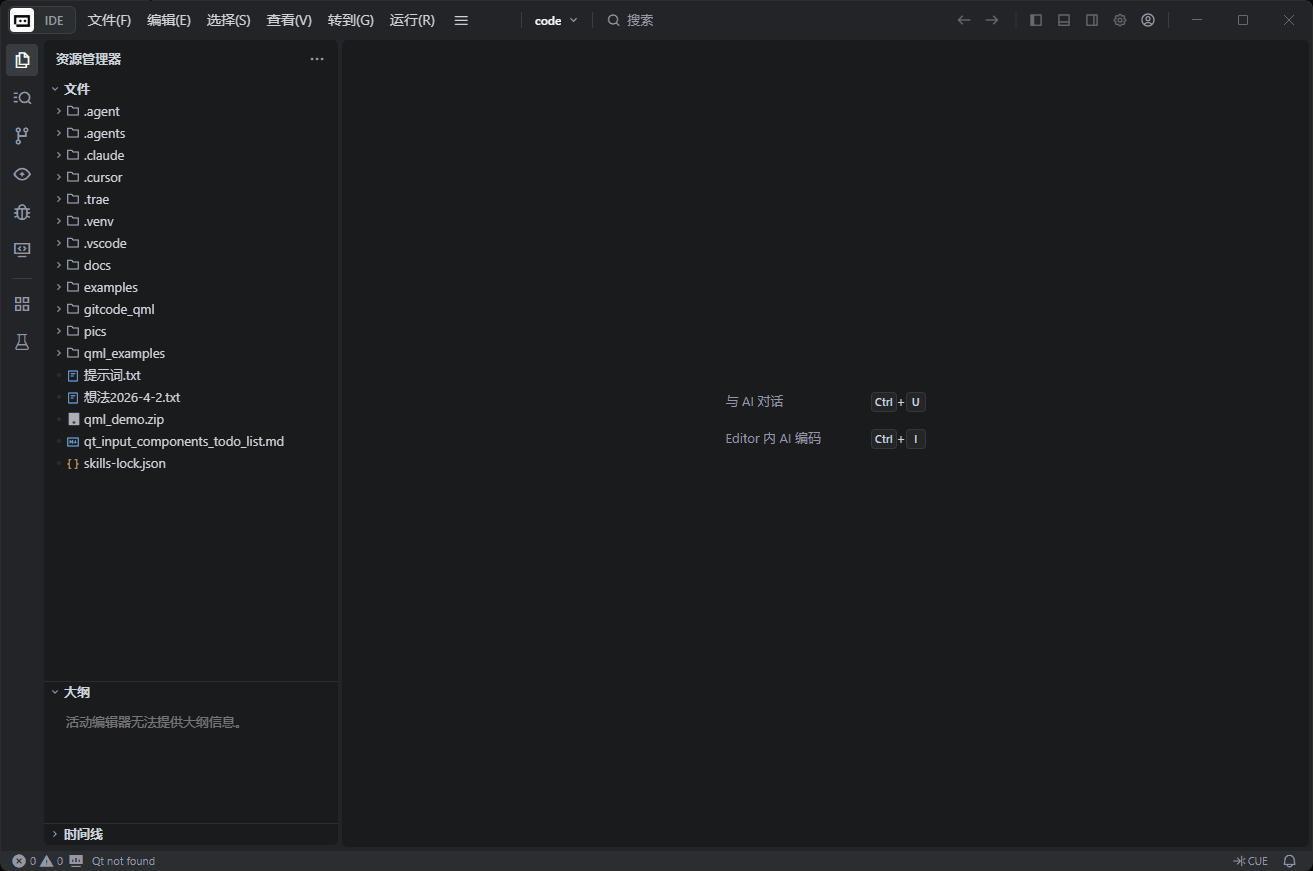Toggle CUE in the status bar
The image size is (1313, 871).
click(x=1251, y=861)
